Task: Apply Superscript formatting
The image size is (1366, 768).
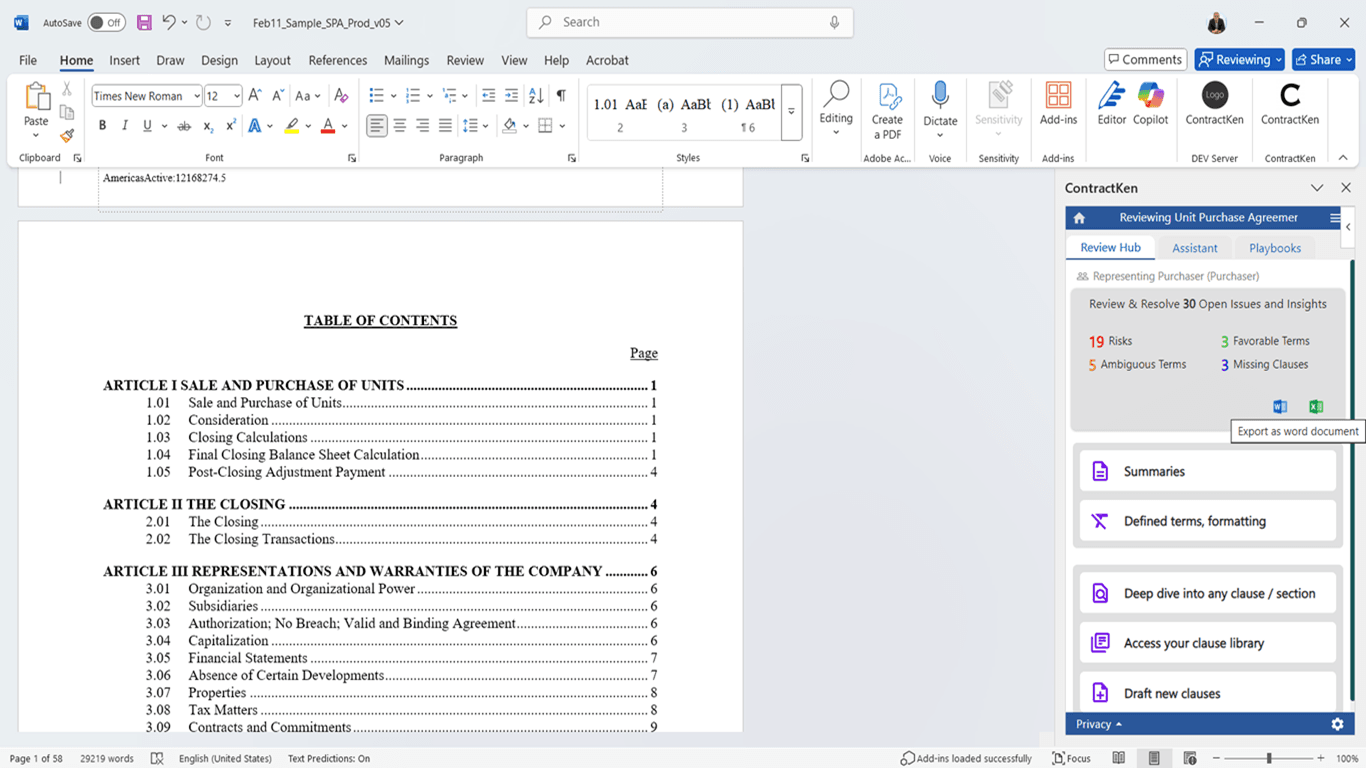Action: [231, 126]
